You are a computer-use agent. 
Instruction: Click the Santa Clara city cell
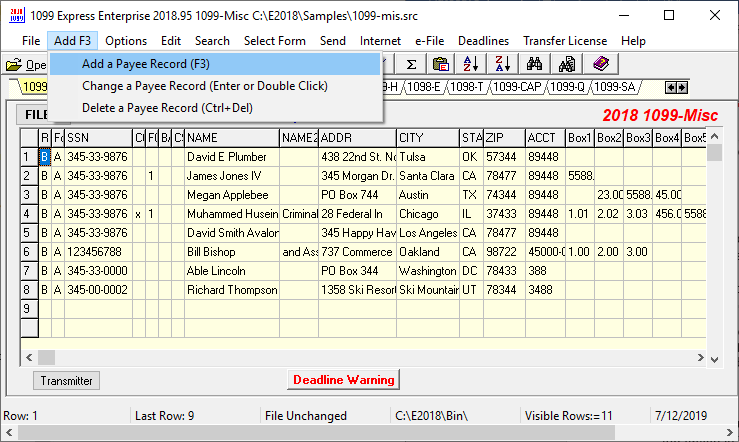pos(428,176)
